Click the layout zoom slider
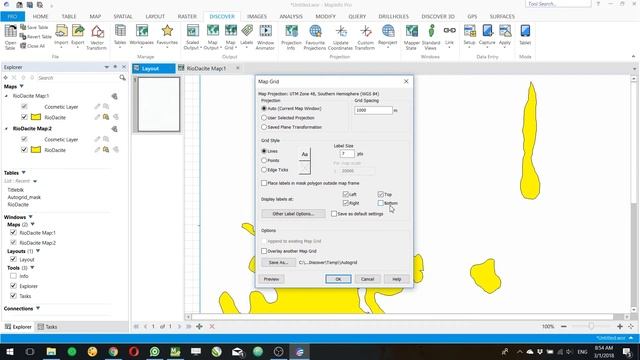 click(x=591, y=326)
